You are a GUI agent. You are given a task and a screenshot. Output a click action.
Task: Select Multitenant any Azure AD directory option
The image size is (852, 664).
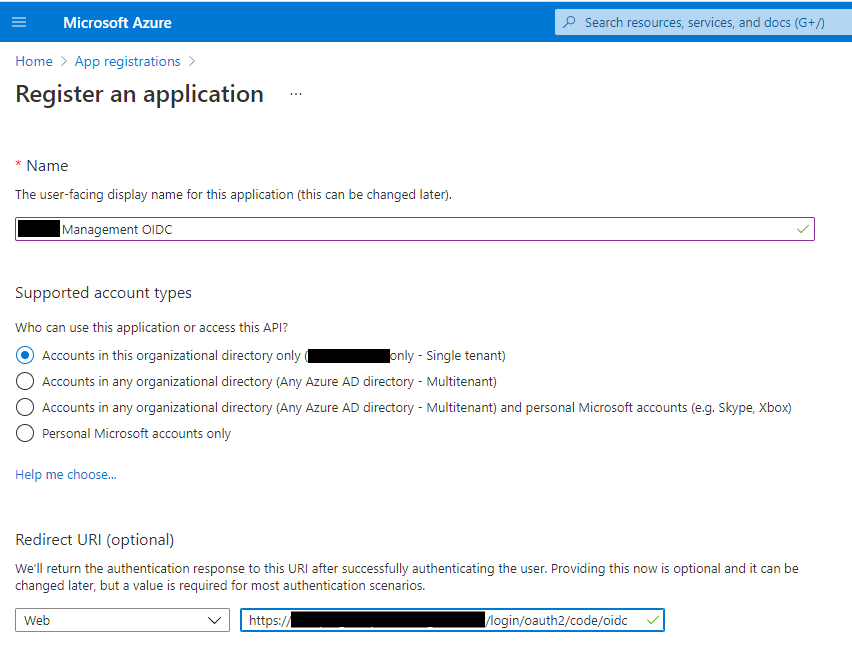pos(25,381)
